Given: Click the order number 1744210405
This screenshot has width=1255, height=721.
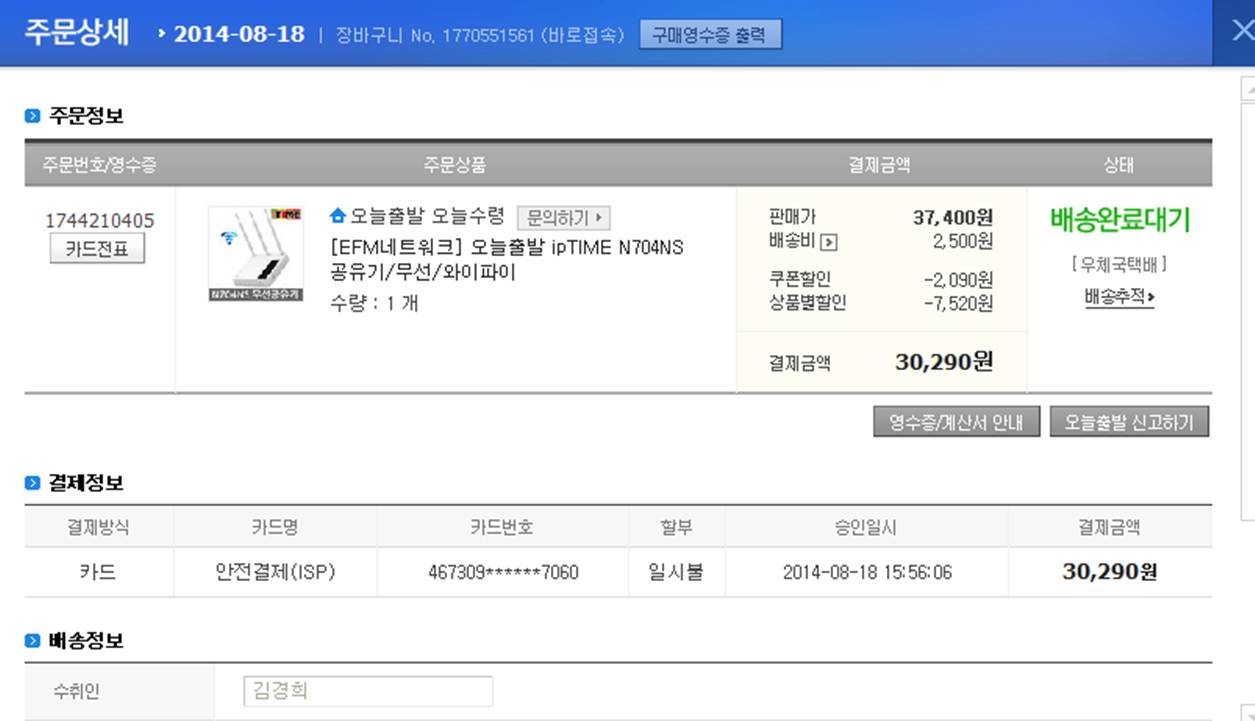Looking at the screenshot, I should pyautogui.click(x=100, y=220).
